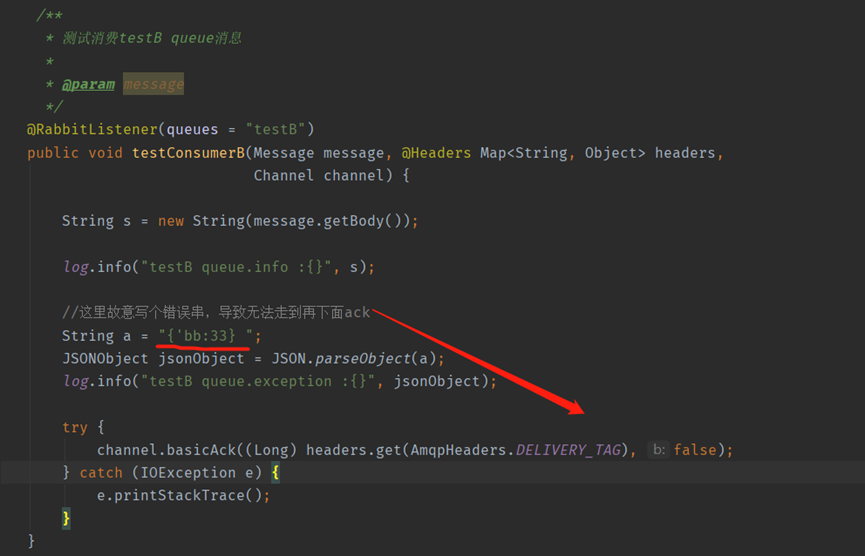Click the "testB" queue string literal
The image size is (865, 556).
pyautogui.click(x=275, y=129)
